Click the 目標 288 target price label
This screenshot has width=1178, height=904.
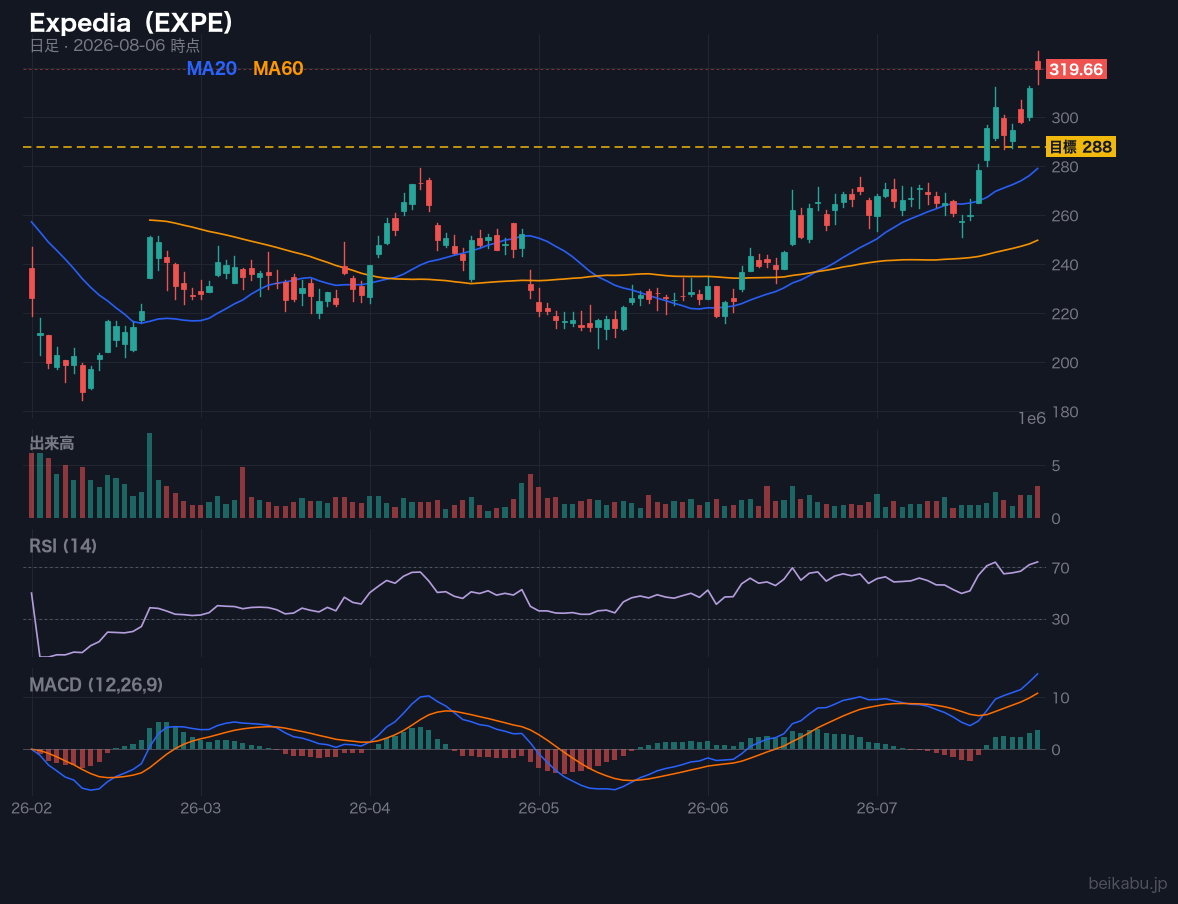[1080, 147]
